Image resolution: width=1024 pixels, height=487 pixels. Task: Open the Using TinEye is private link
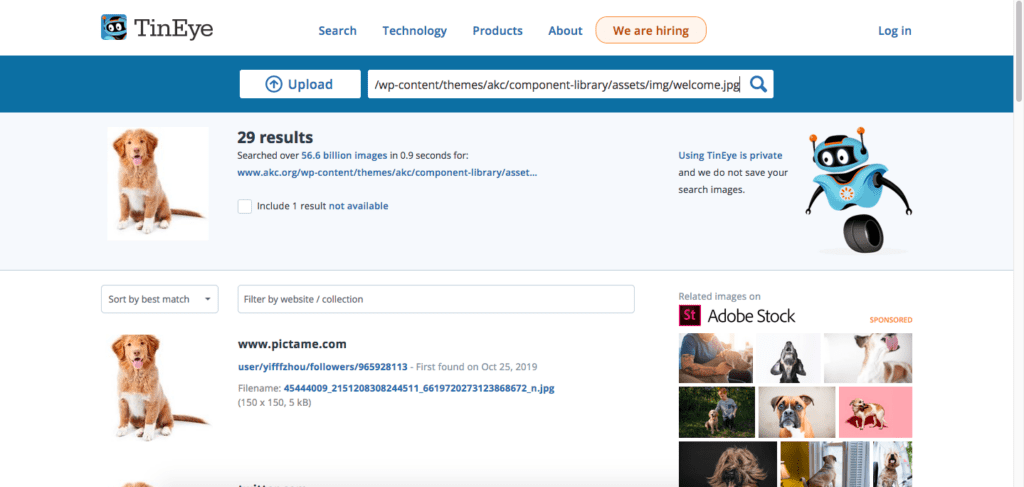[x=730, y=155]
